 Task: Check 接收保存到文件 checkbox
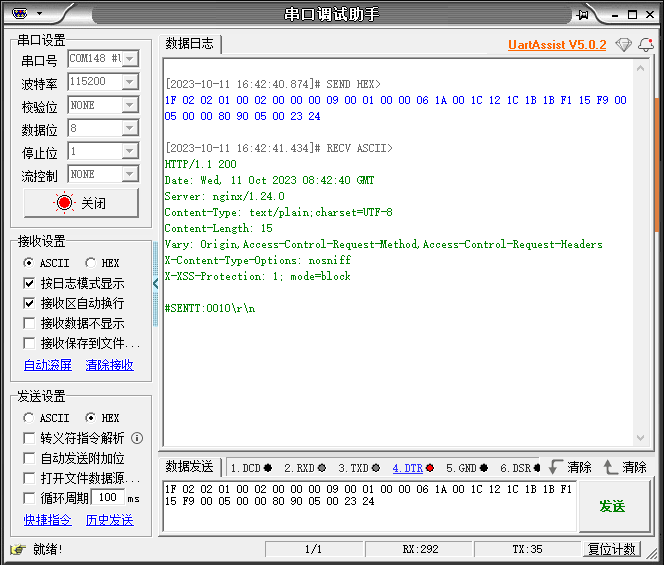(29, 343)
